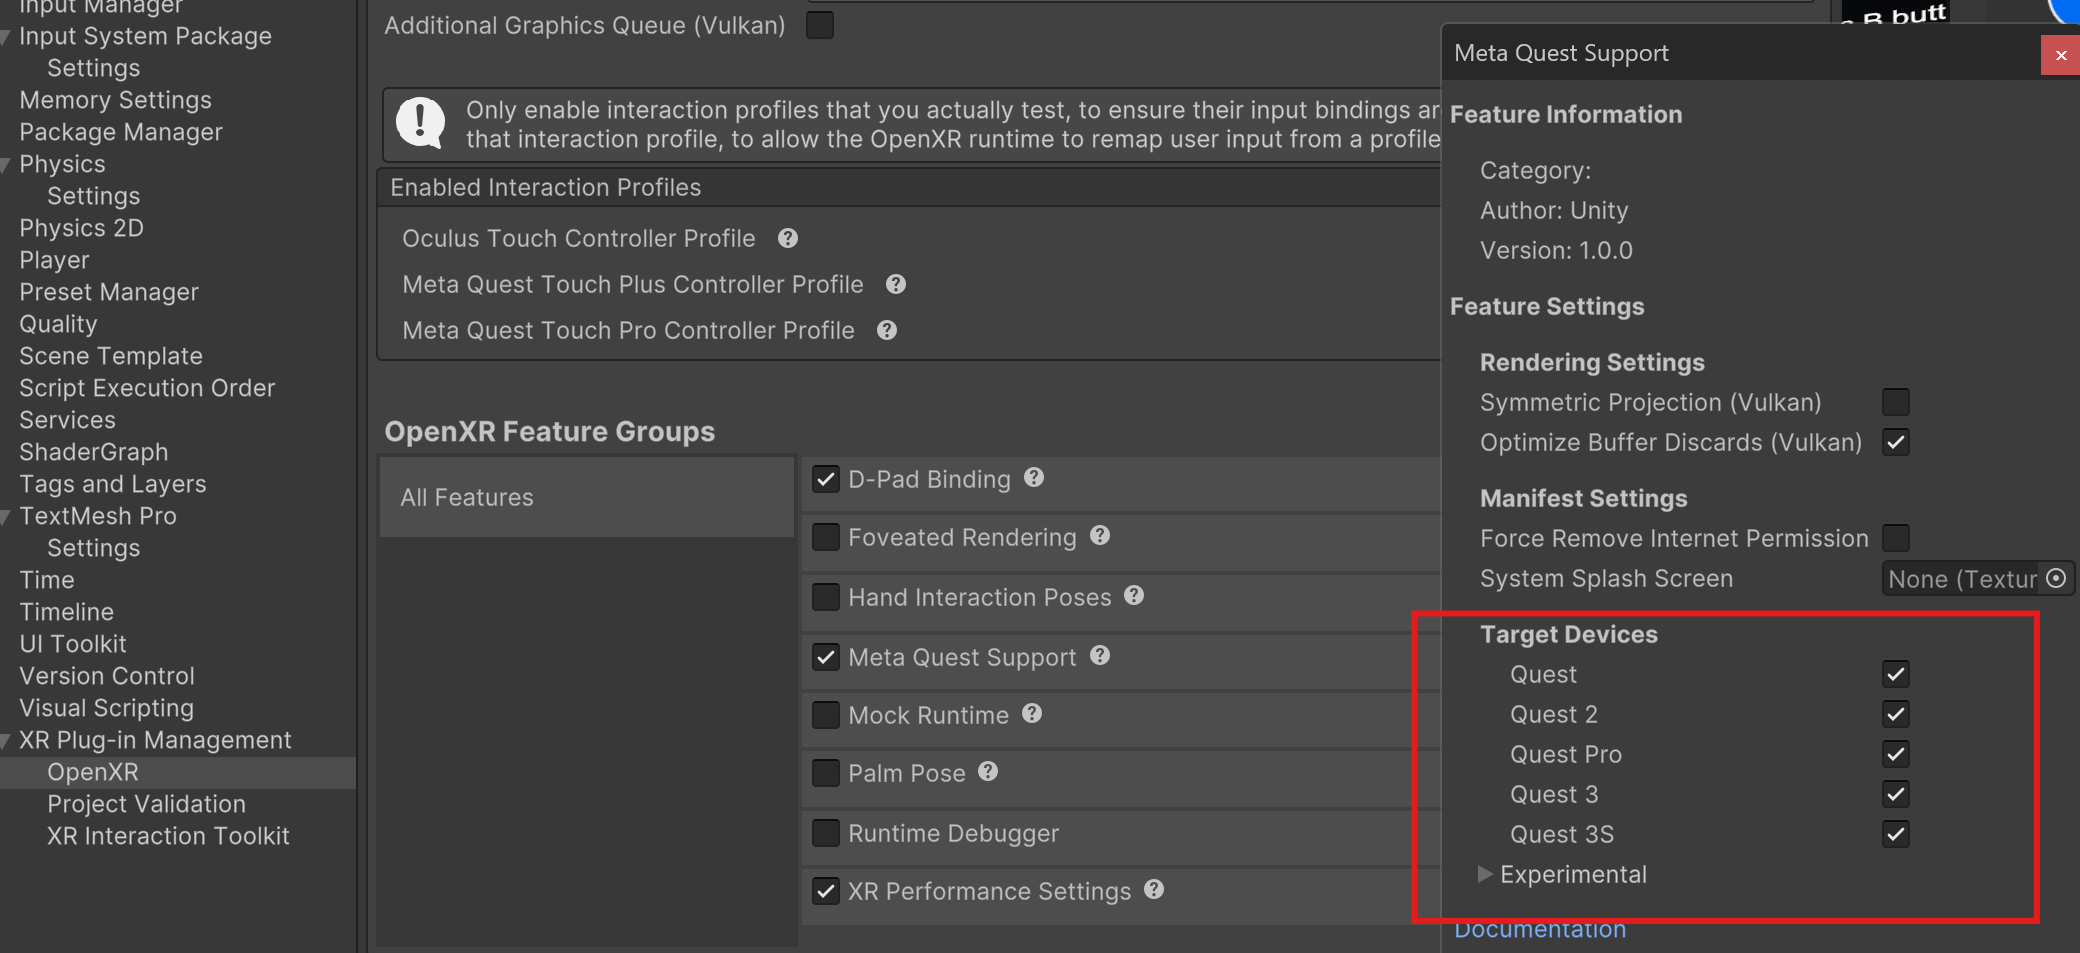Open XR Performance Settings help icon
The image size is (2080, 953).
coord(1154,890)
